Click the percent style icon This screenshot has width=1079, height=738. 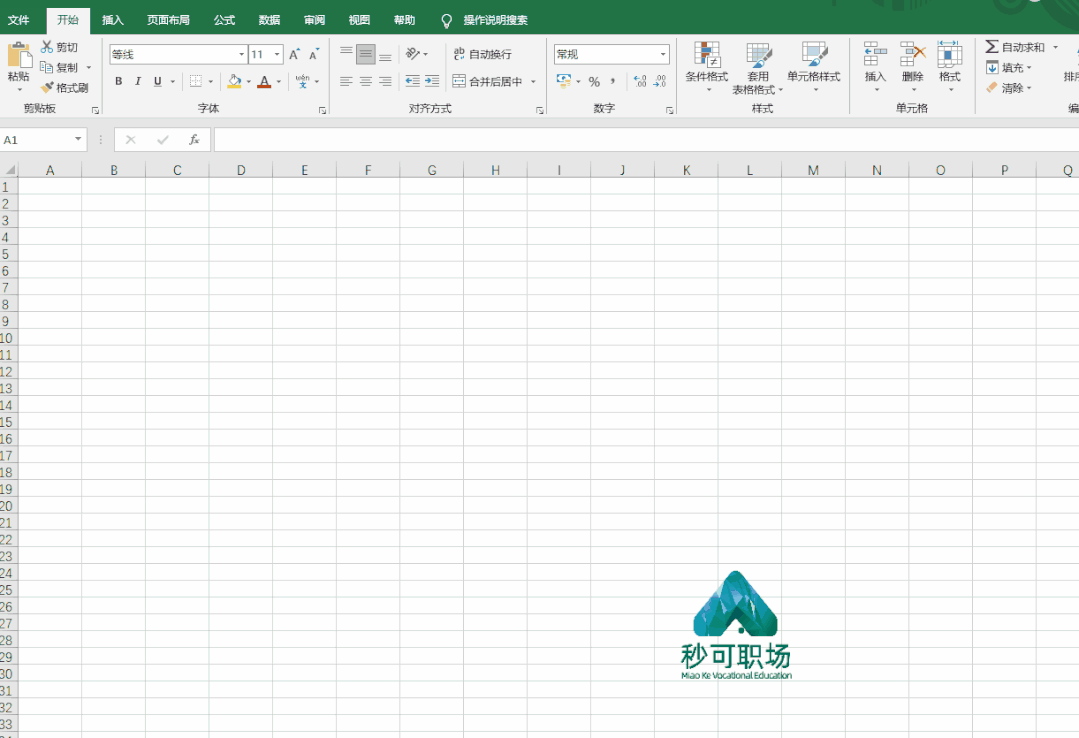[595, 81]
